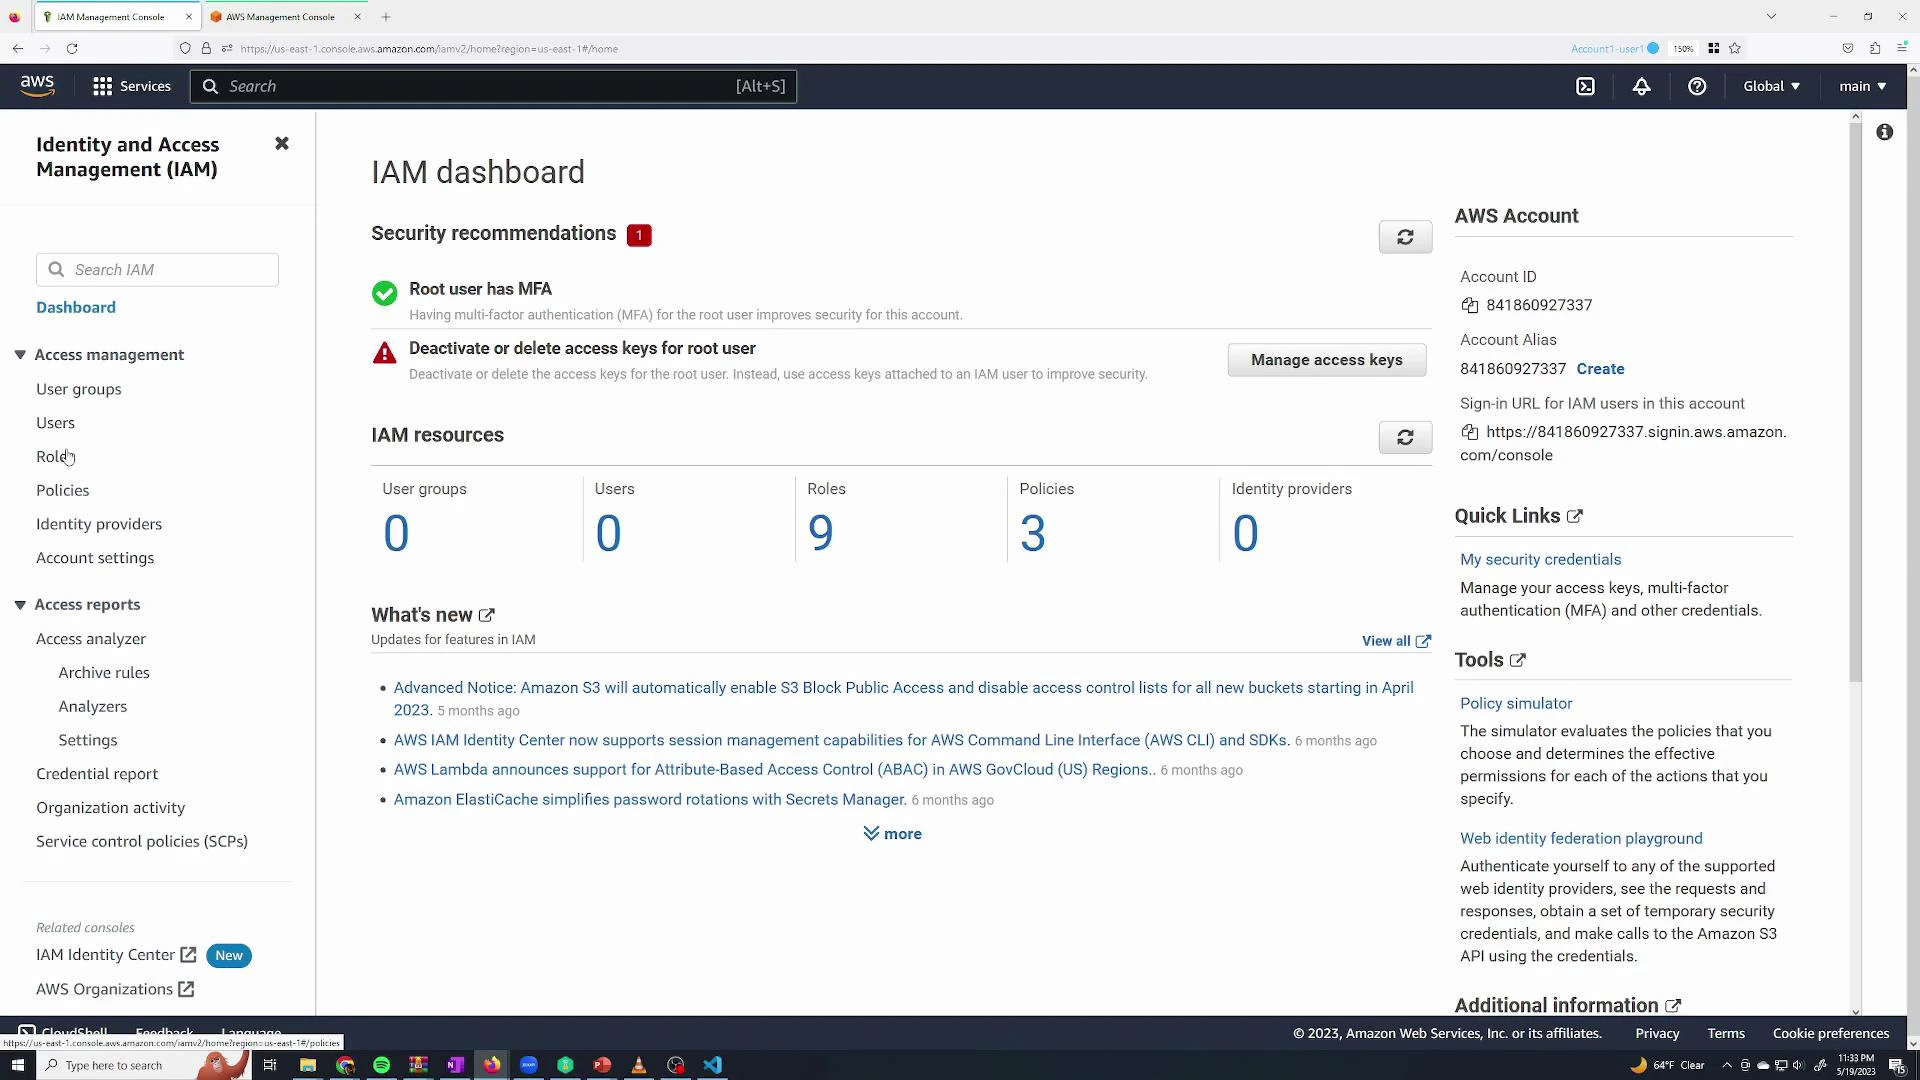Copy the Account ID using the copy icon
This screenshot has width=1920, height=1080.
click(1470, 305)
